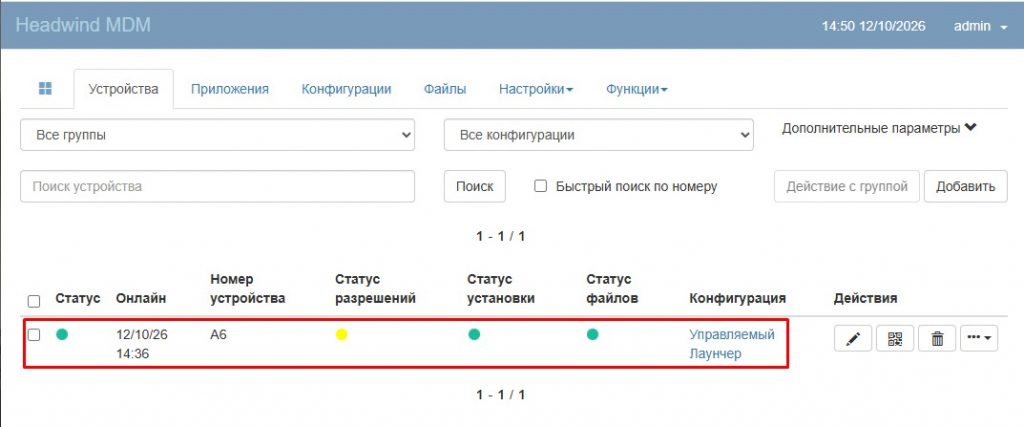Click the Действие с группой button
This screenshot has width=1024, height=427.
point(847,186)
